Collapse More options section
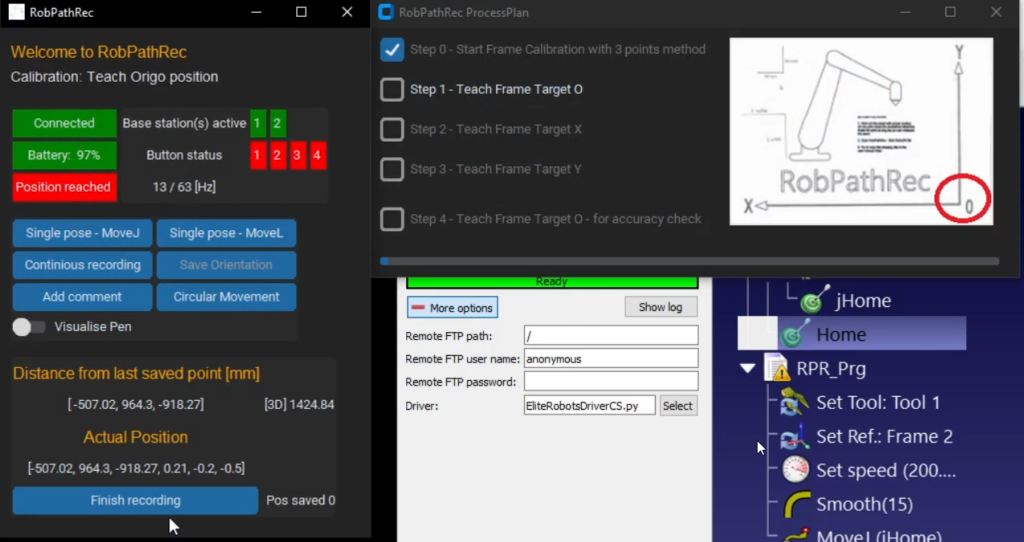The width and height of the screenshot is (1024, 542). click(x=452, y=308)
